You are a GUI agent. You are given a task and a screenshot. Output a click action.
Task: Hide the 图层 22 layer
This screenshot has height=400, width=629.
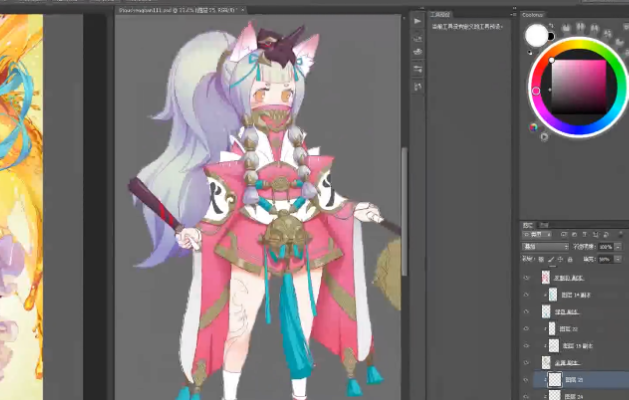point(526,329)
